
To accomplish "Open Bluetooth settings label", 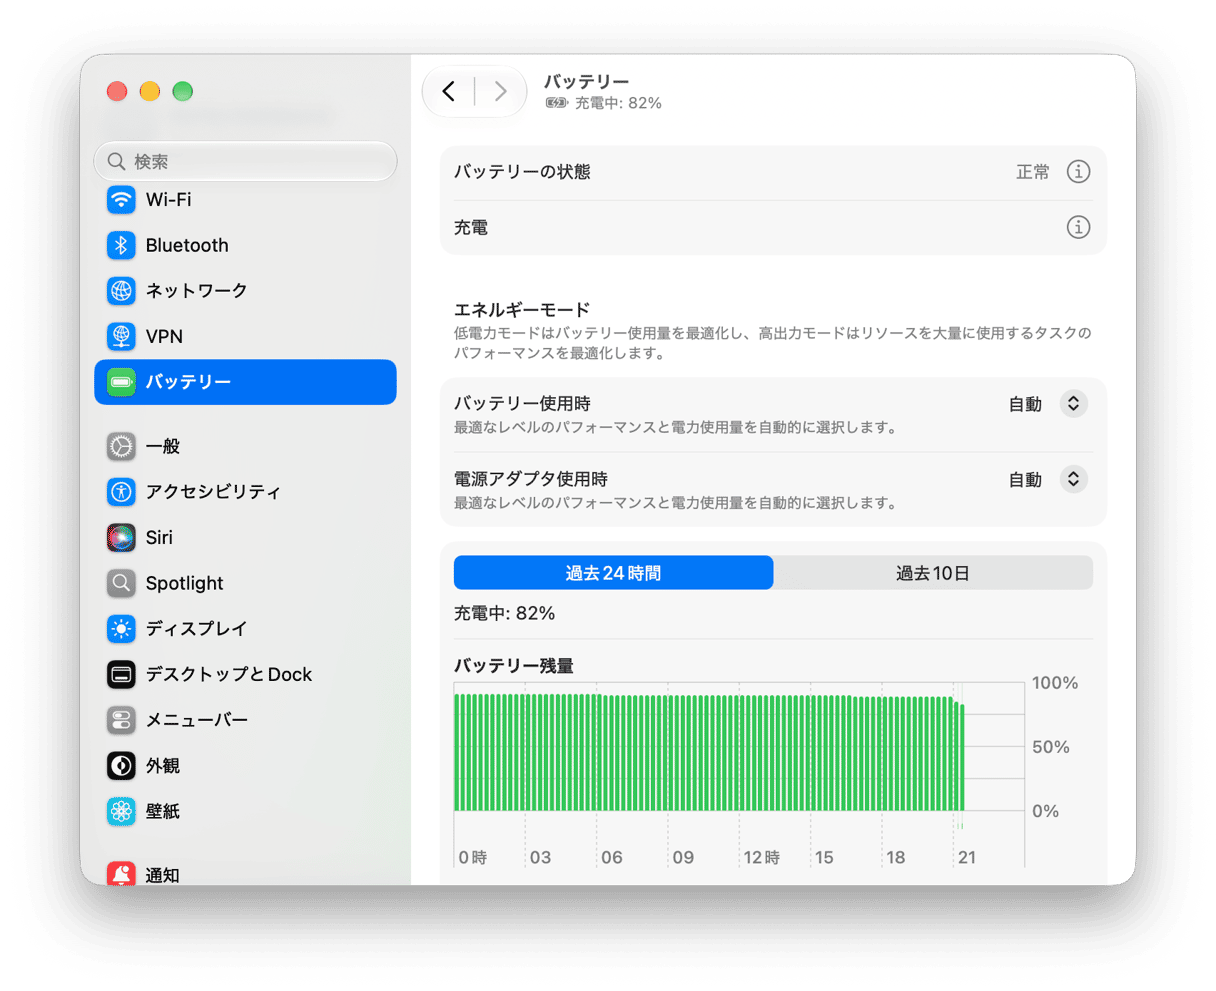I will (187, 245).
